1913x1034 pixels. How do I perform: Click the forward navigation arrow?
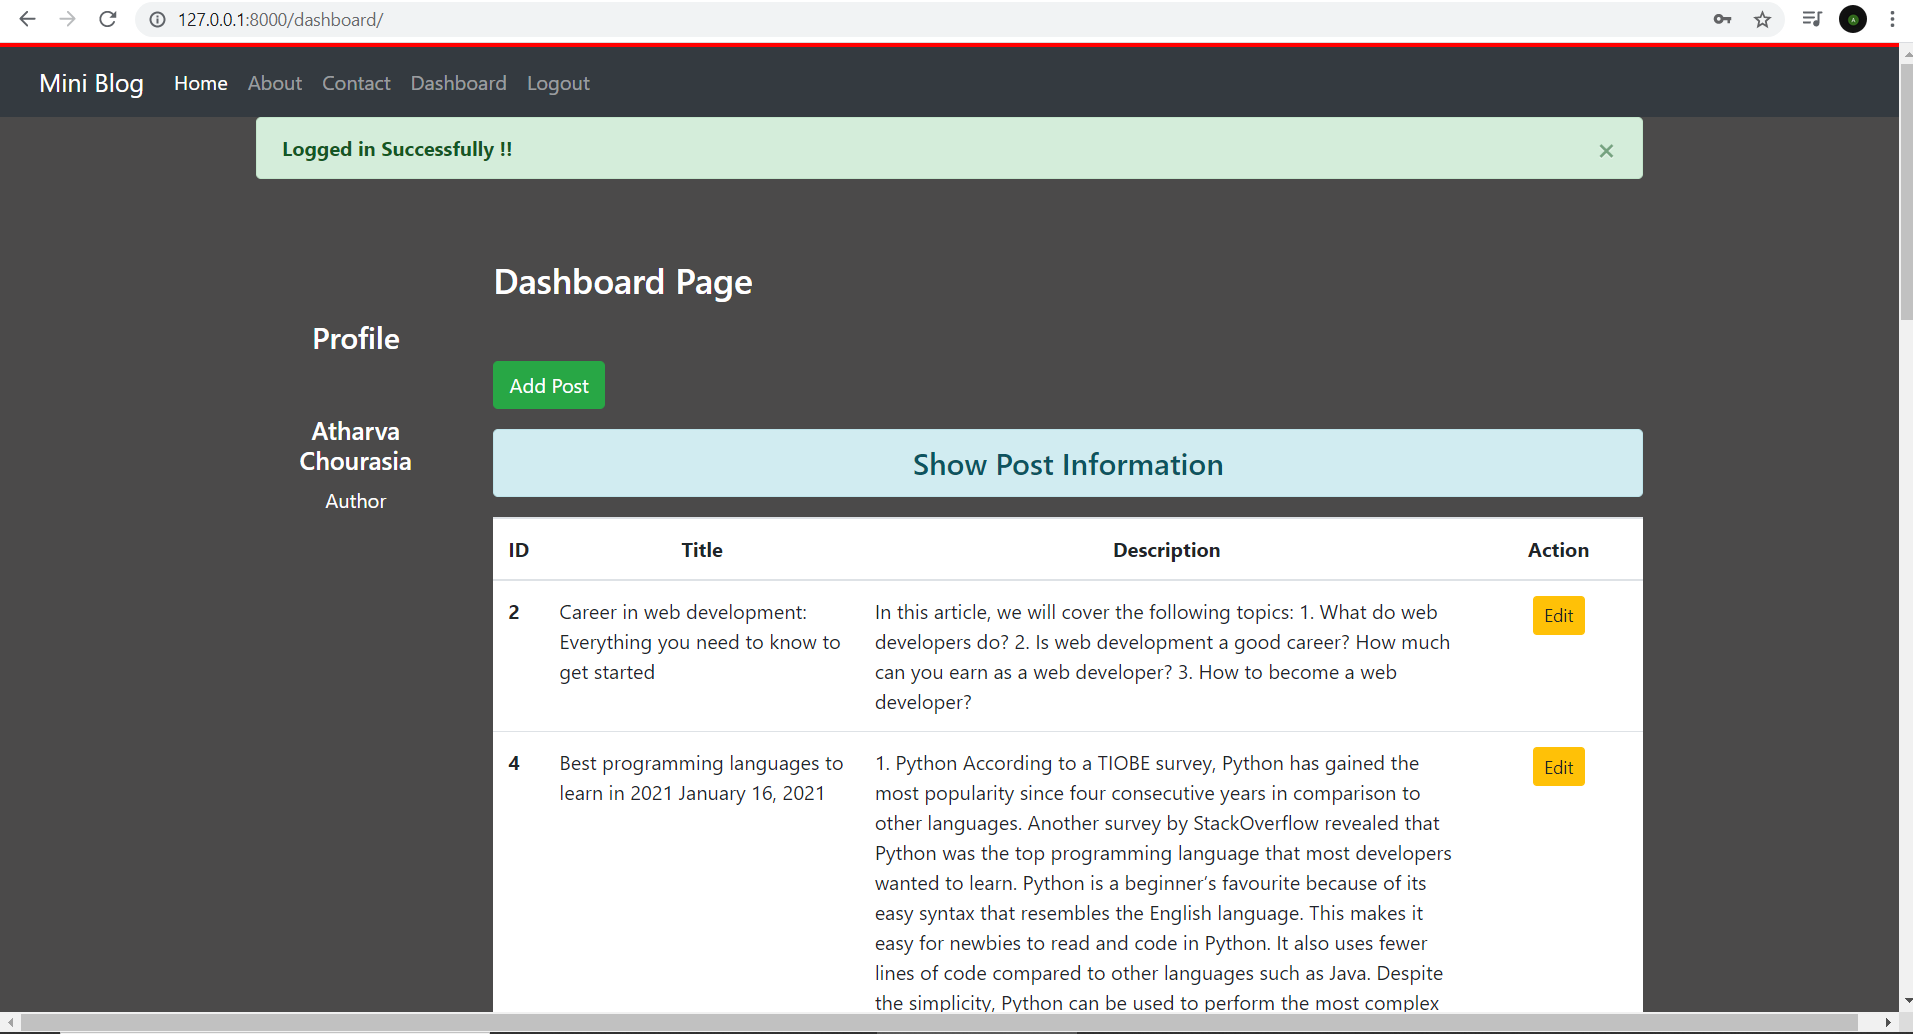tap(67, 19)
